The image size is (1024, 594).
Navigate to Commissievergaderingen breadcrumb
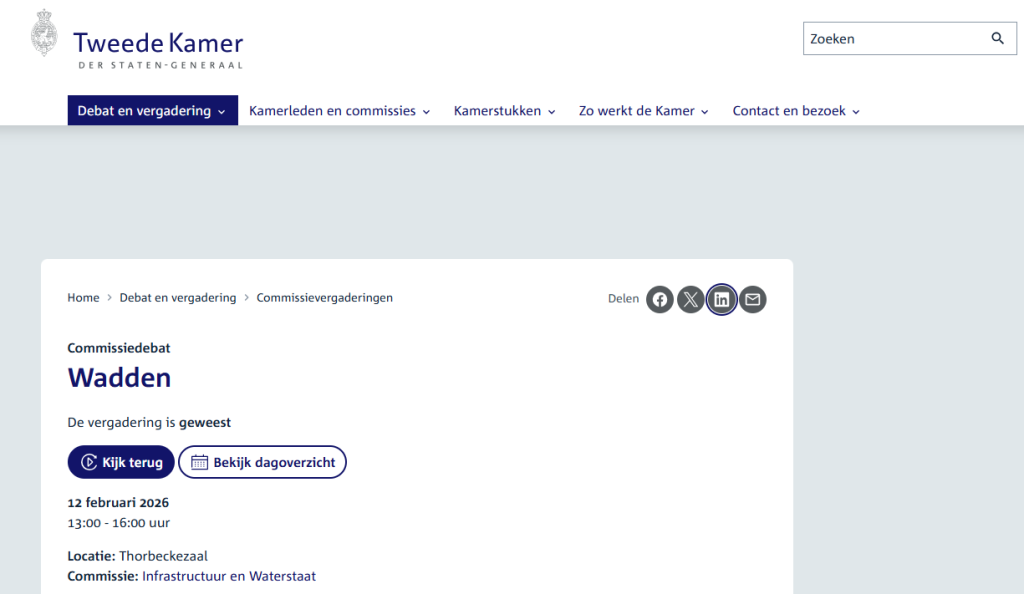(324, 298)
